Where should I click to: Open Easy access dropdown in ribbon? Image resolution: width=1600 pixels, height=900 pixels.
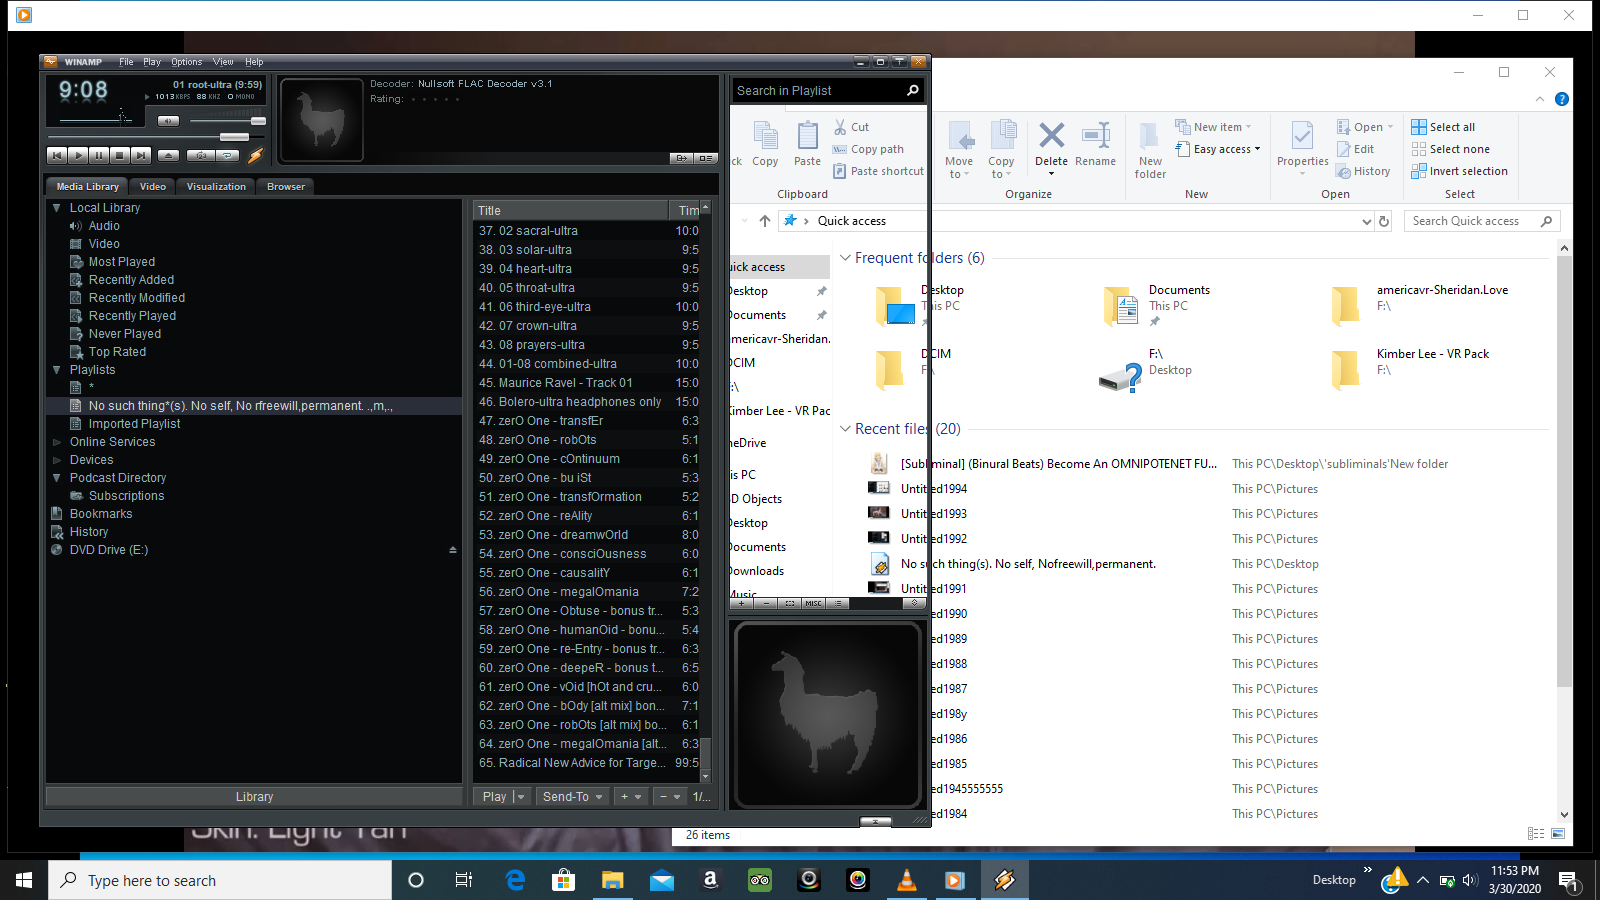point(1217,149)
